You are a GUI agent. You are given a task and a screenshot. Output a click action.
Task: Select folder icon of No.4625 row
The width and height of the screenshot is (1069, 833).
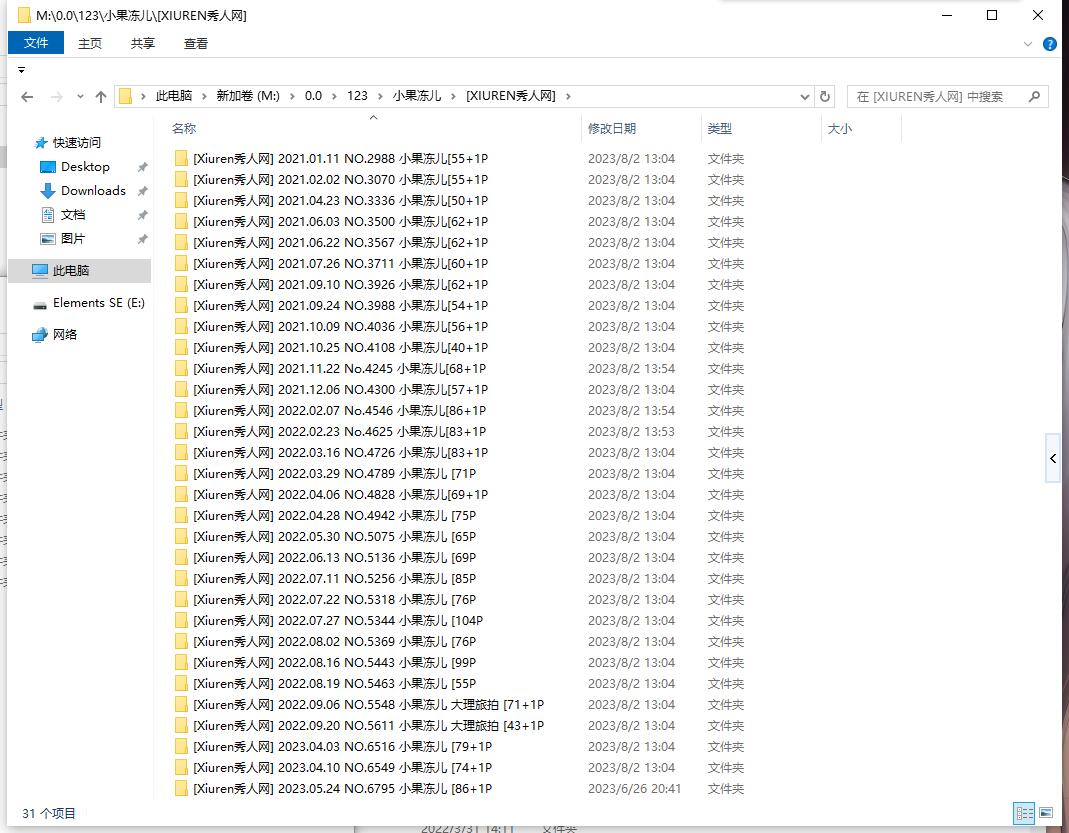[181, 431]
